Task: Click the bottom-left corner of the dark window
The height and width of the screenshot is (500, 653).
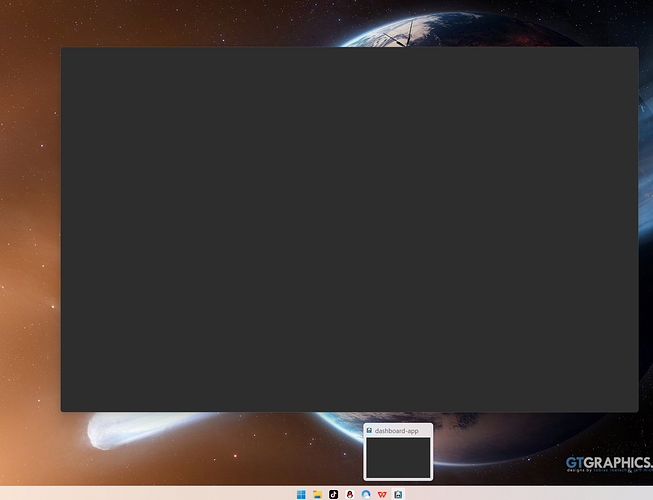Action: pyautogui.click(x=62, y=411)
